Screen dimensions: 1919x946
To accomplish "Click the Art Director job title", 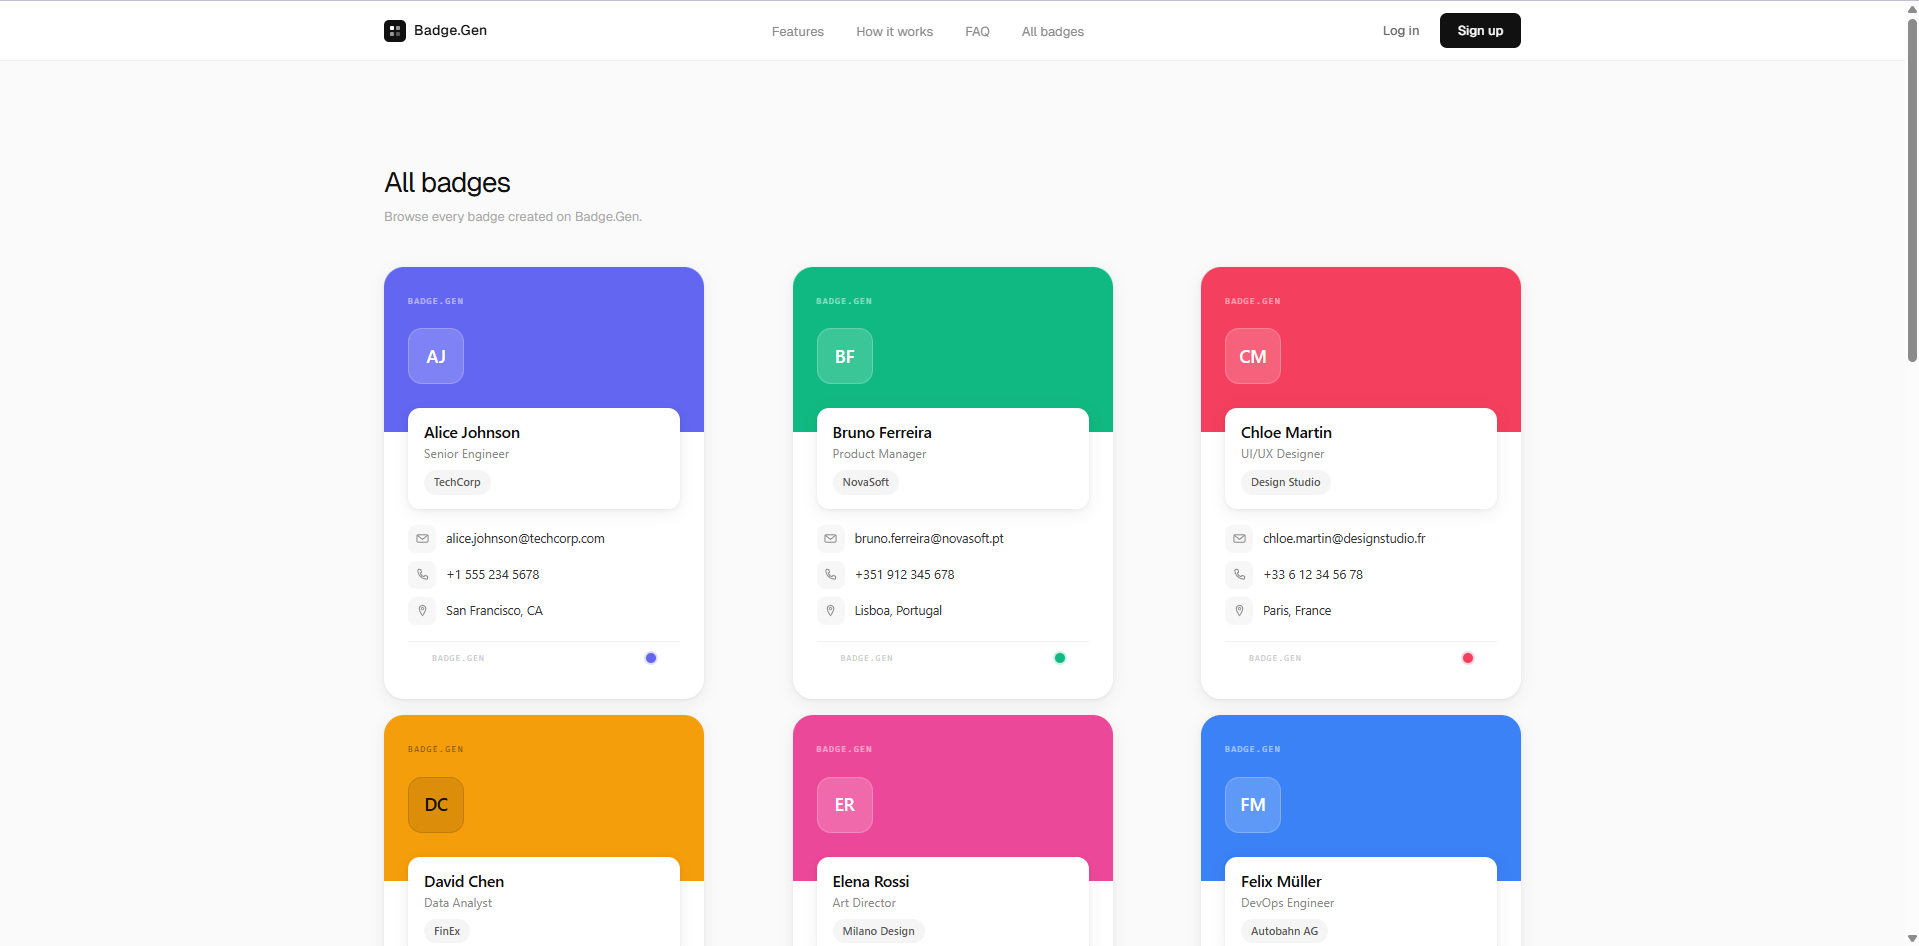I will tap(864, 903).
